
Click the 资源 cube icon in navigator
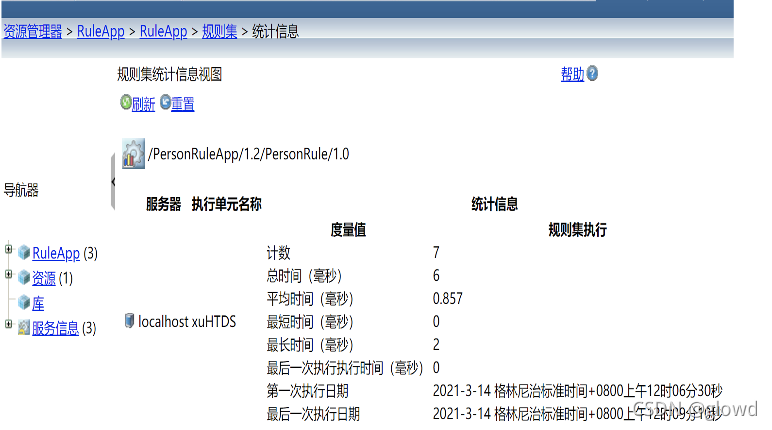24,278
